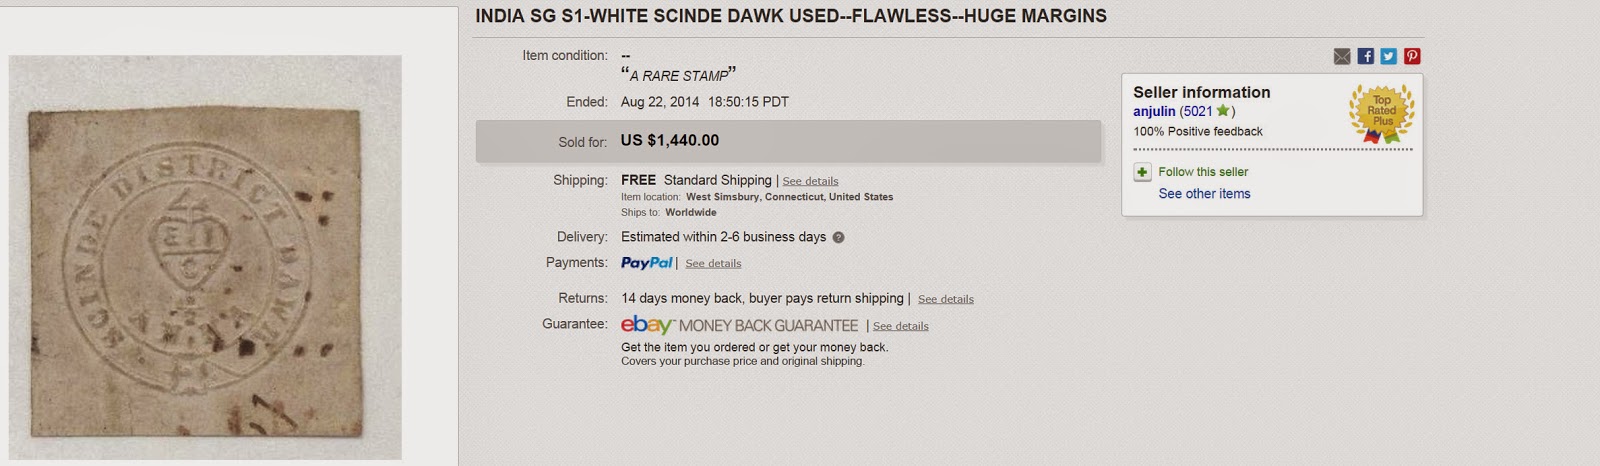The image size is (1600, 466).
Task: Pin this listing on Pinterest
Action: tap(1412, 57)
